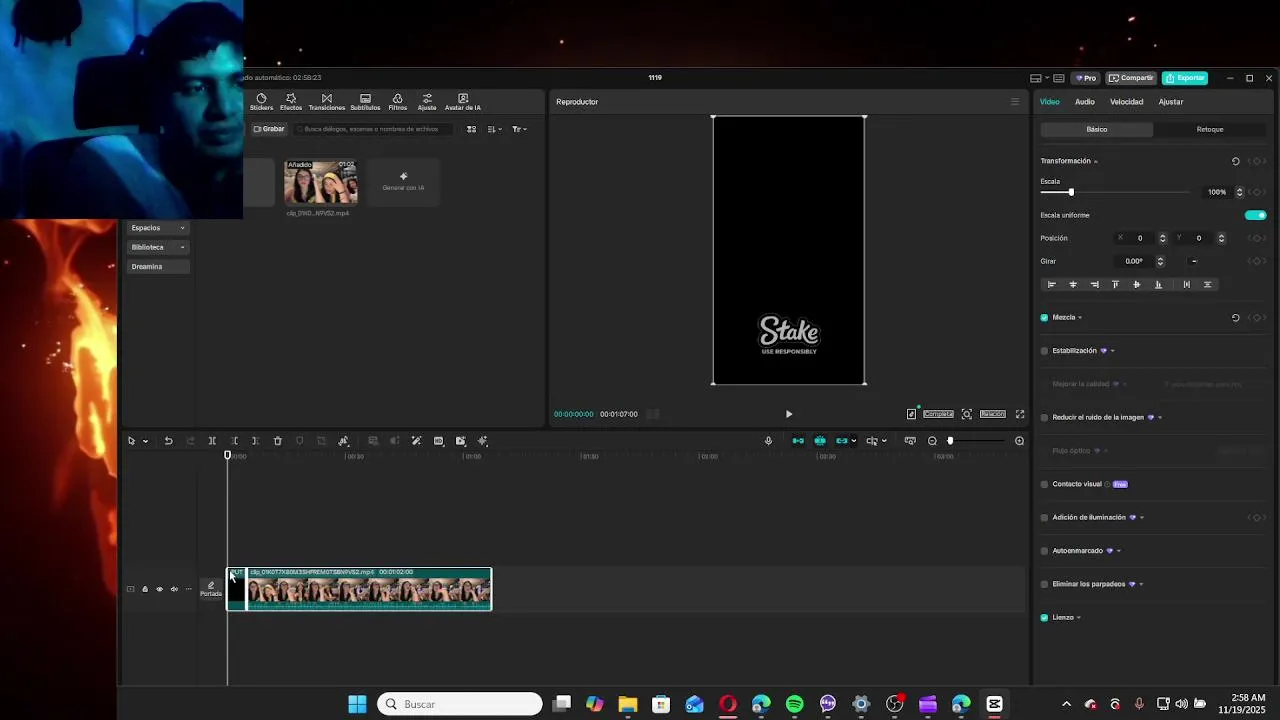Mute the main track audio
This screenshot has width=1280, height=720.
pyautogui.click(x=174, y=589)
